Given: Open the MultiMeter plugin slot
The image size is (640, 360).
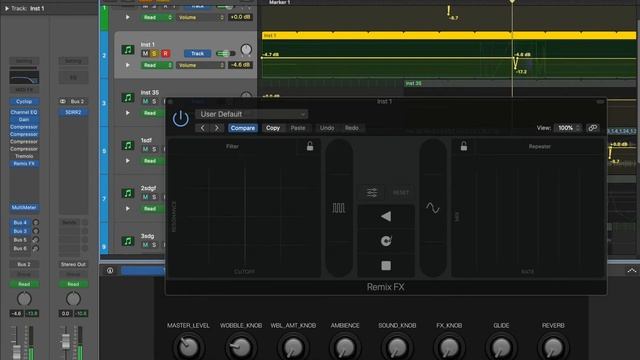Looking at the screenshot, I should coord(24,207).
